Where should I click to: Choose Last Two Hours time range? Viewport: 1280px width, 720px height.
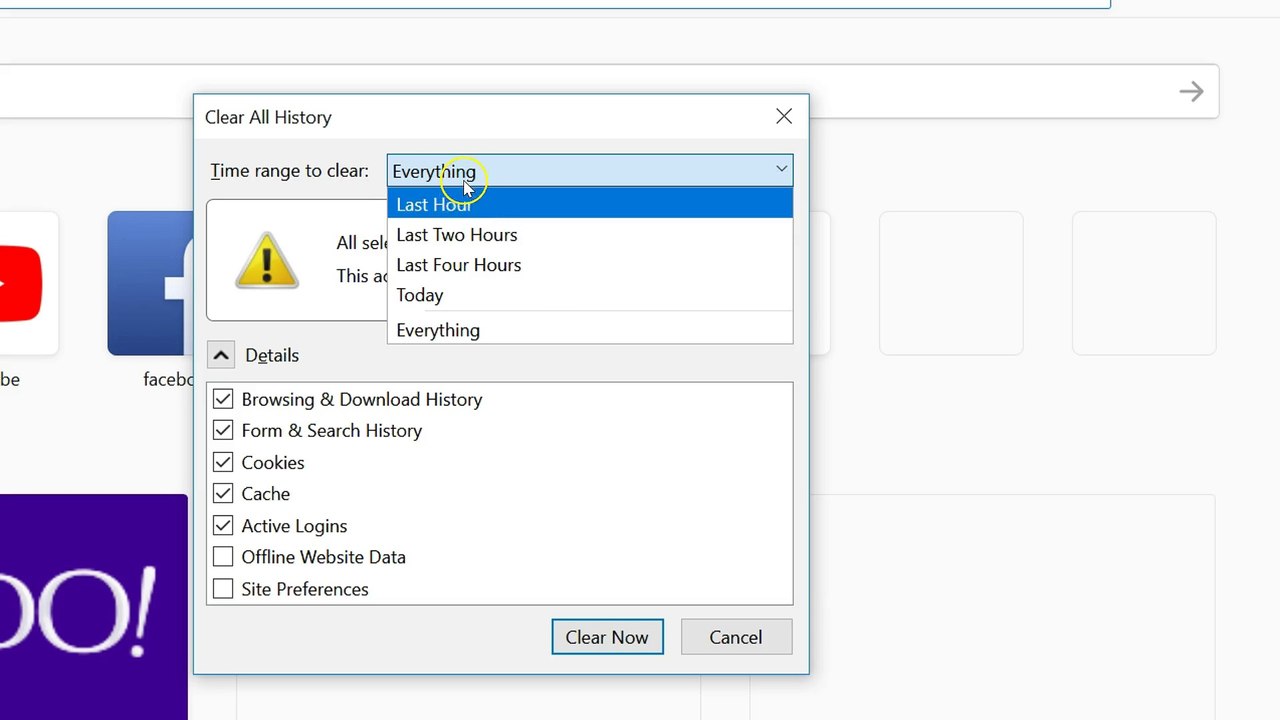[x=590, y=235]
